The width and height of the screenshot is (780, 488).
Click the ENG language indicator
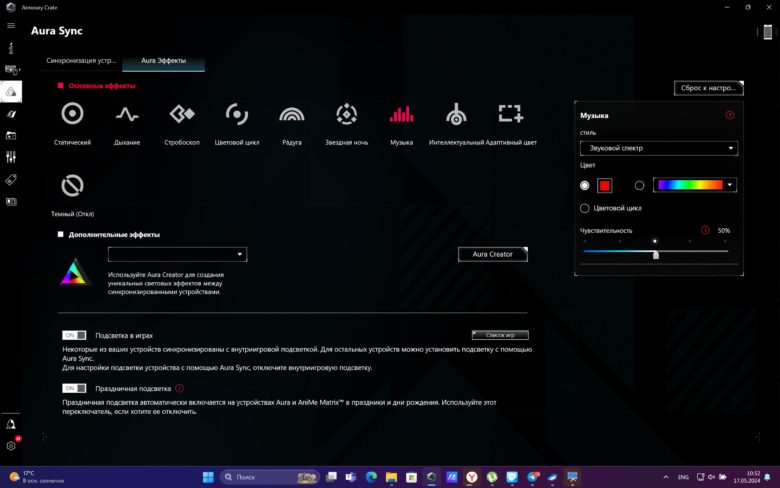tap(683, 477)
